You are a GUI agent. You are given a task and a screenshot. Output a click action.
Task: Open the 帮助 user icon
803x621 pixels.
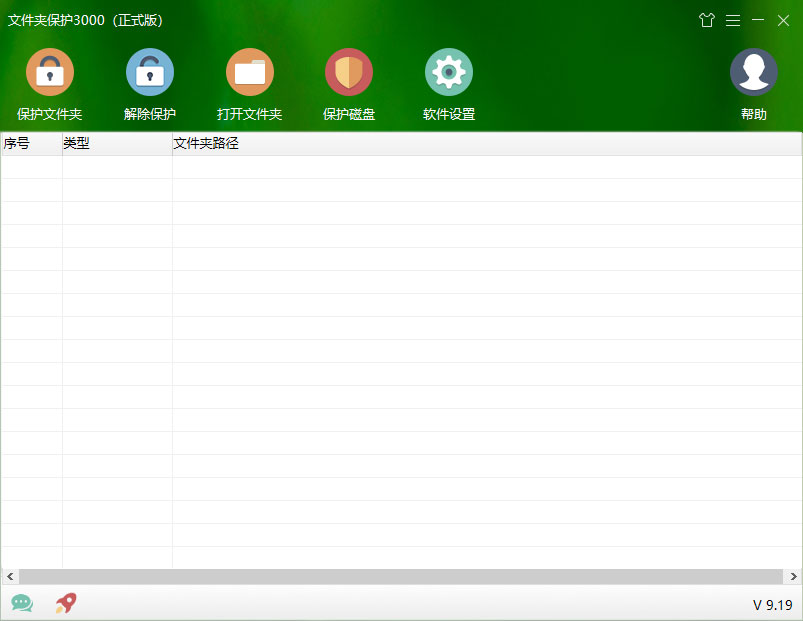[753, 72]
